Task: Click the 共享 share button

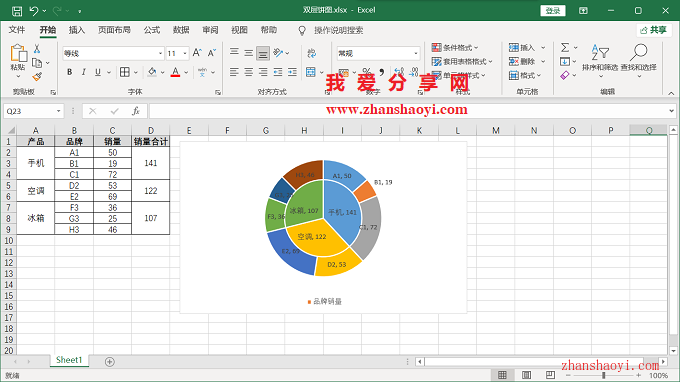Action: [654, 30]
